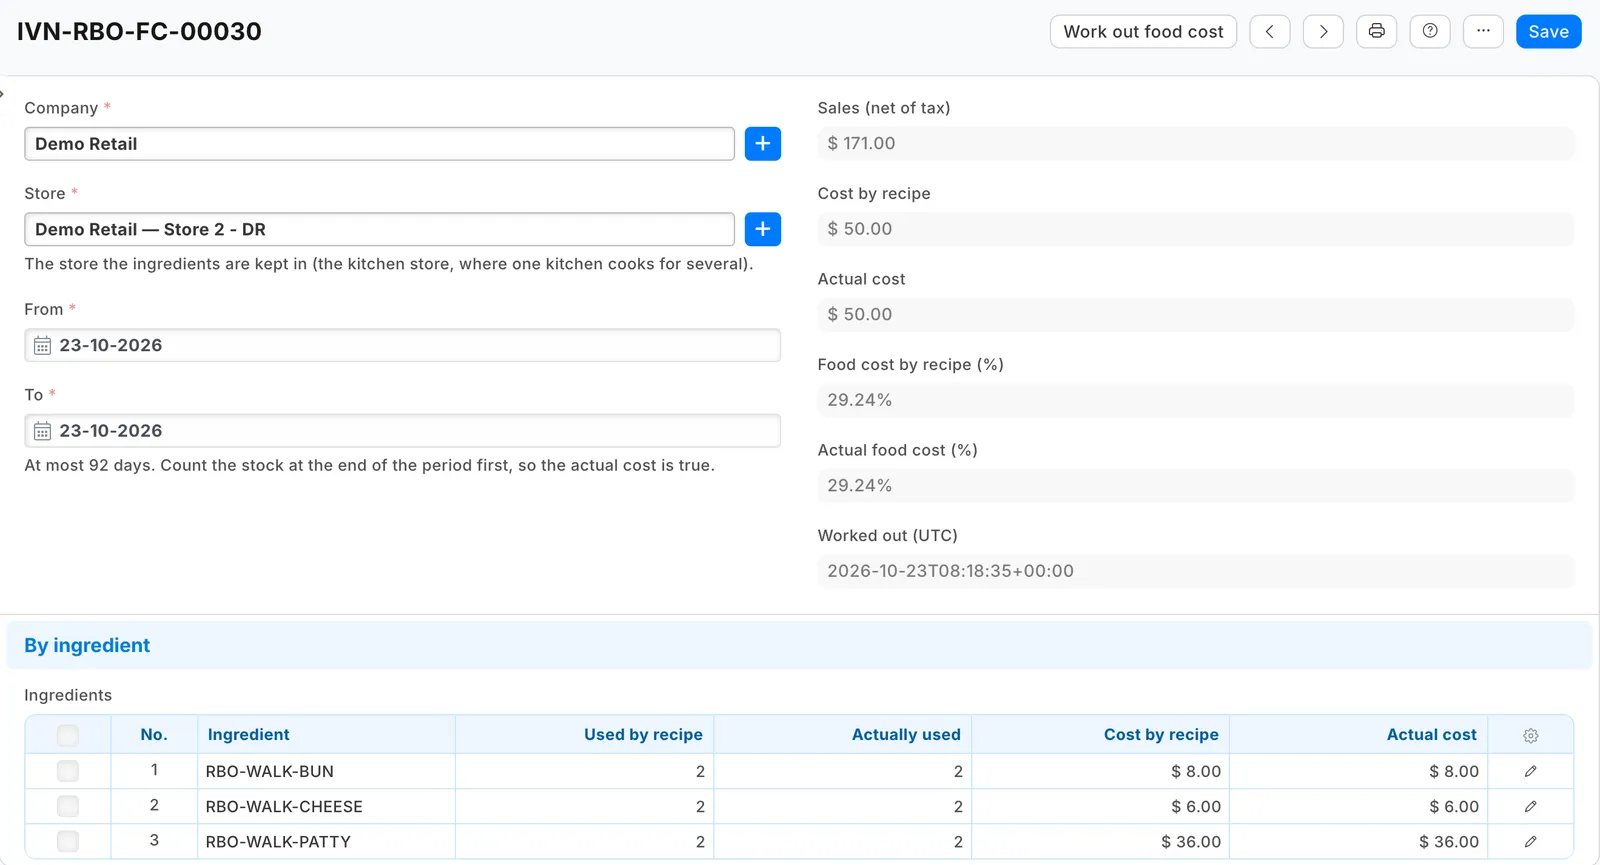Click the Actual food cost 29.24% value
1600x865 pixels.
(x=1196, y=486)
